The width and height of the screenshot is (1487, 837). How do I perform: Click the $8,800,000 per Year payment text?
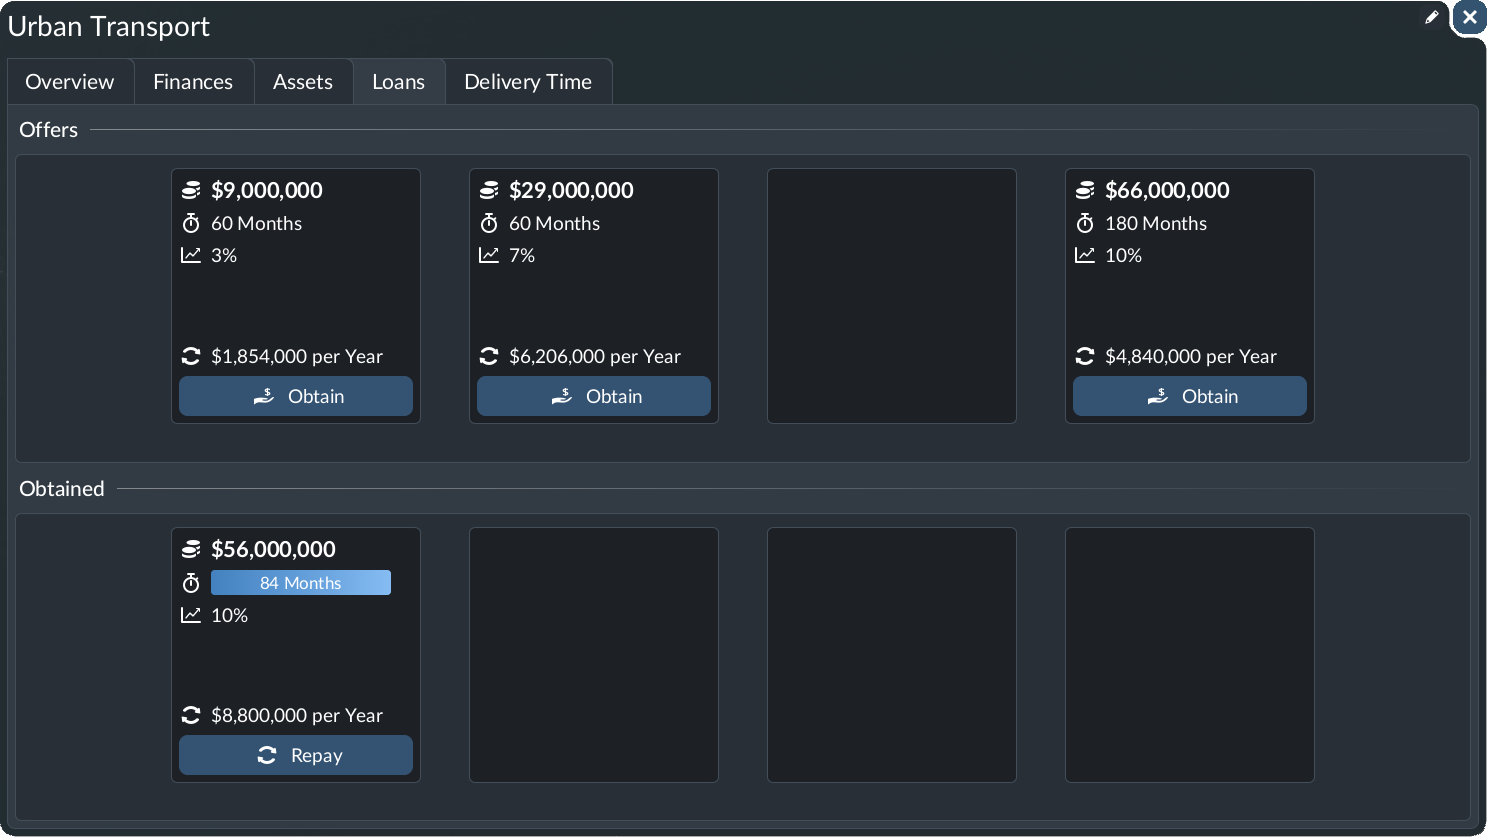(x=297, y=715)
